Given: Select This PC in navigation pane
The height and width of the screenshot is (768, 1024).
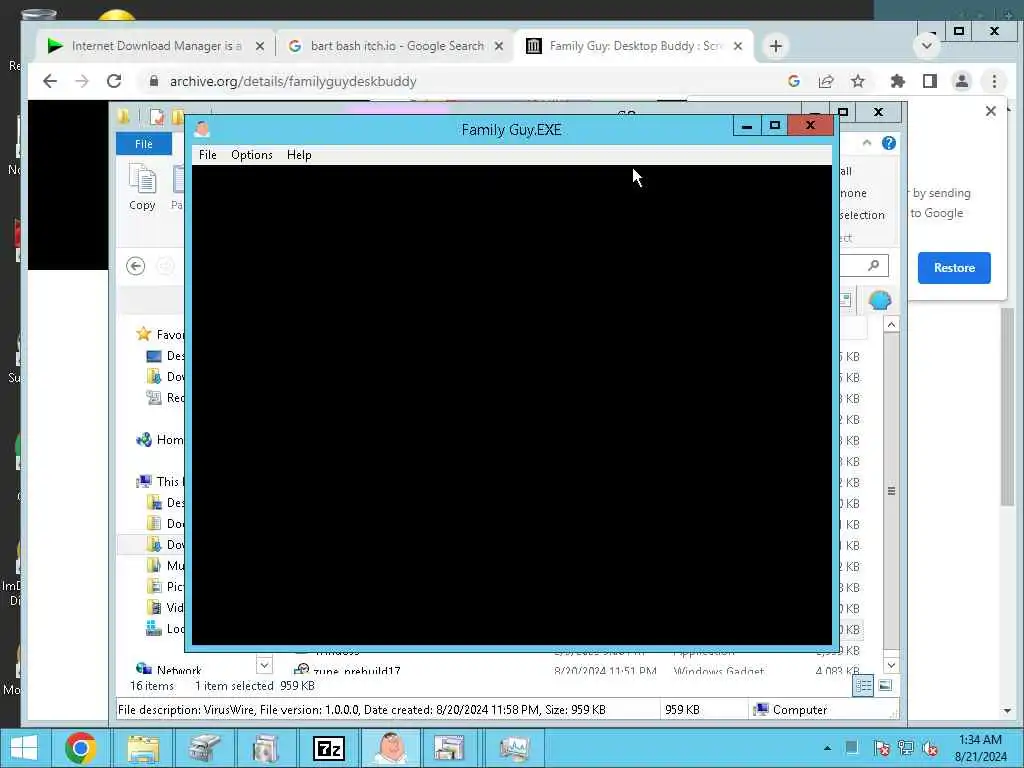Looking at the screenshot, I should 161,481.
